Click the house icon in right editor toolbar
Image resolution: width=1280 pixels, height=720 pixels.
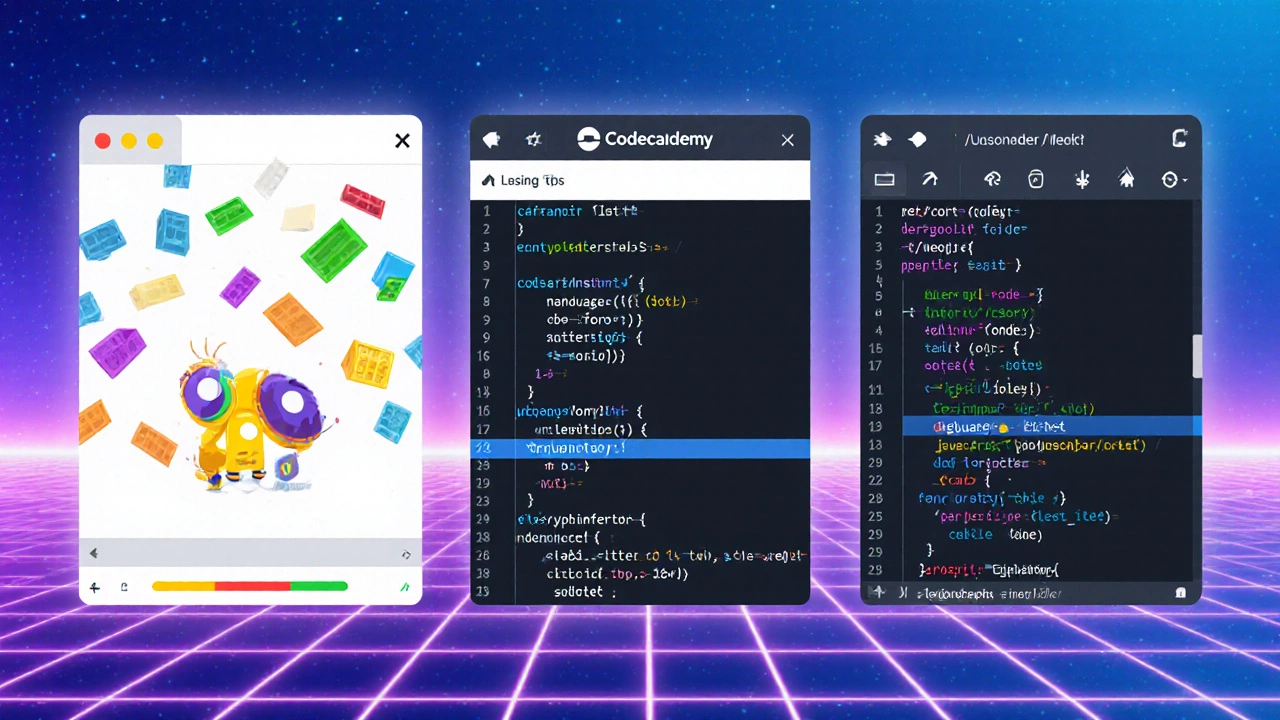[1126, 180]
